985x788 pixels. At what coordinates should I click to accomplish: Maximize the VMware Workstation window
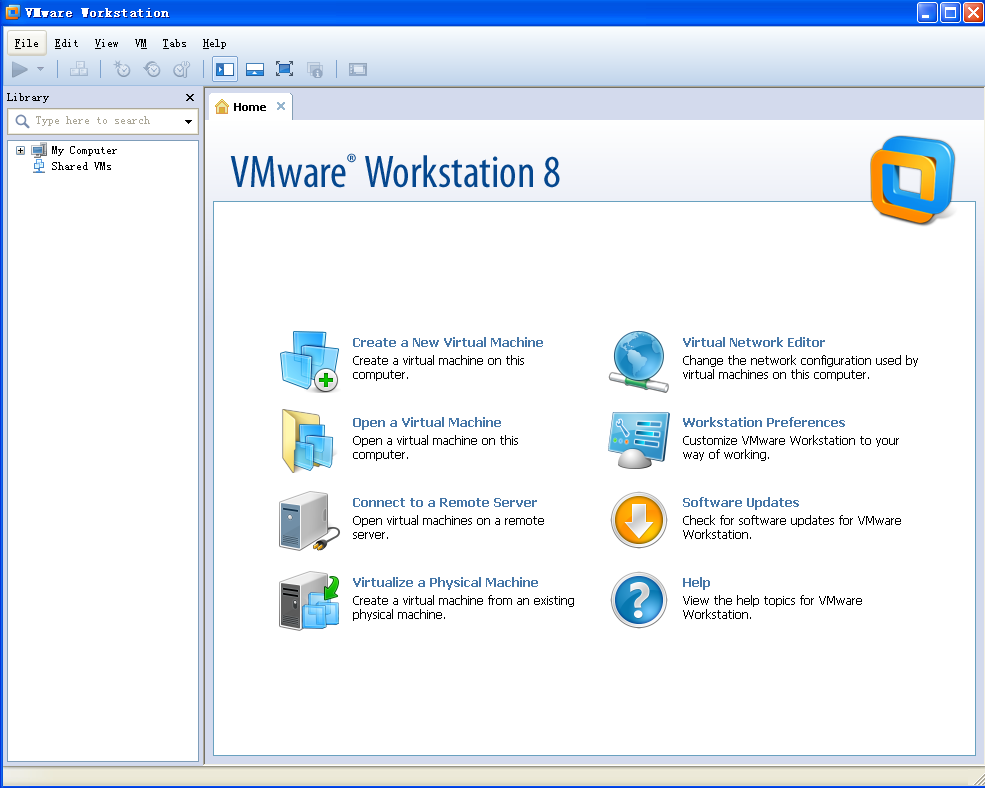pos(950,13)
